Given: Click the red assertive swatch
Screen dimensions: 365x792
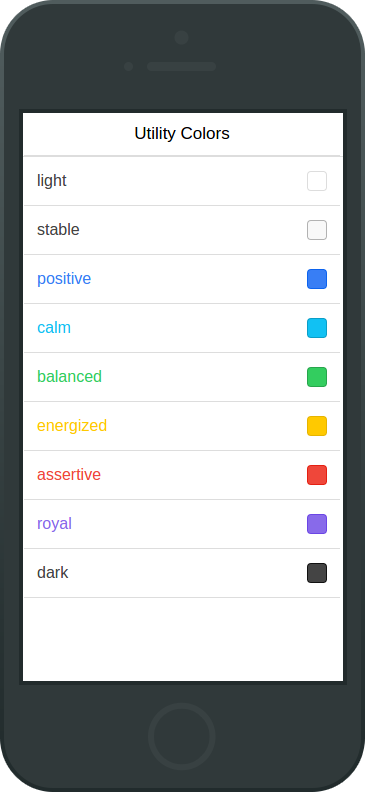Looking at the screenshot, I should click(x=317, y=475).
